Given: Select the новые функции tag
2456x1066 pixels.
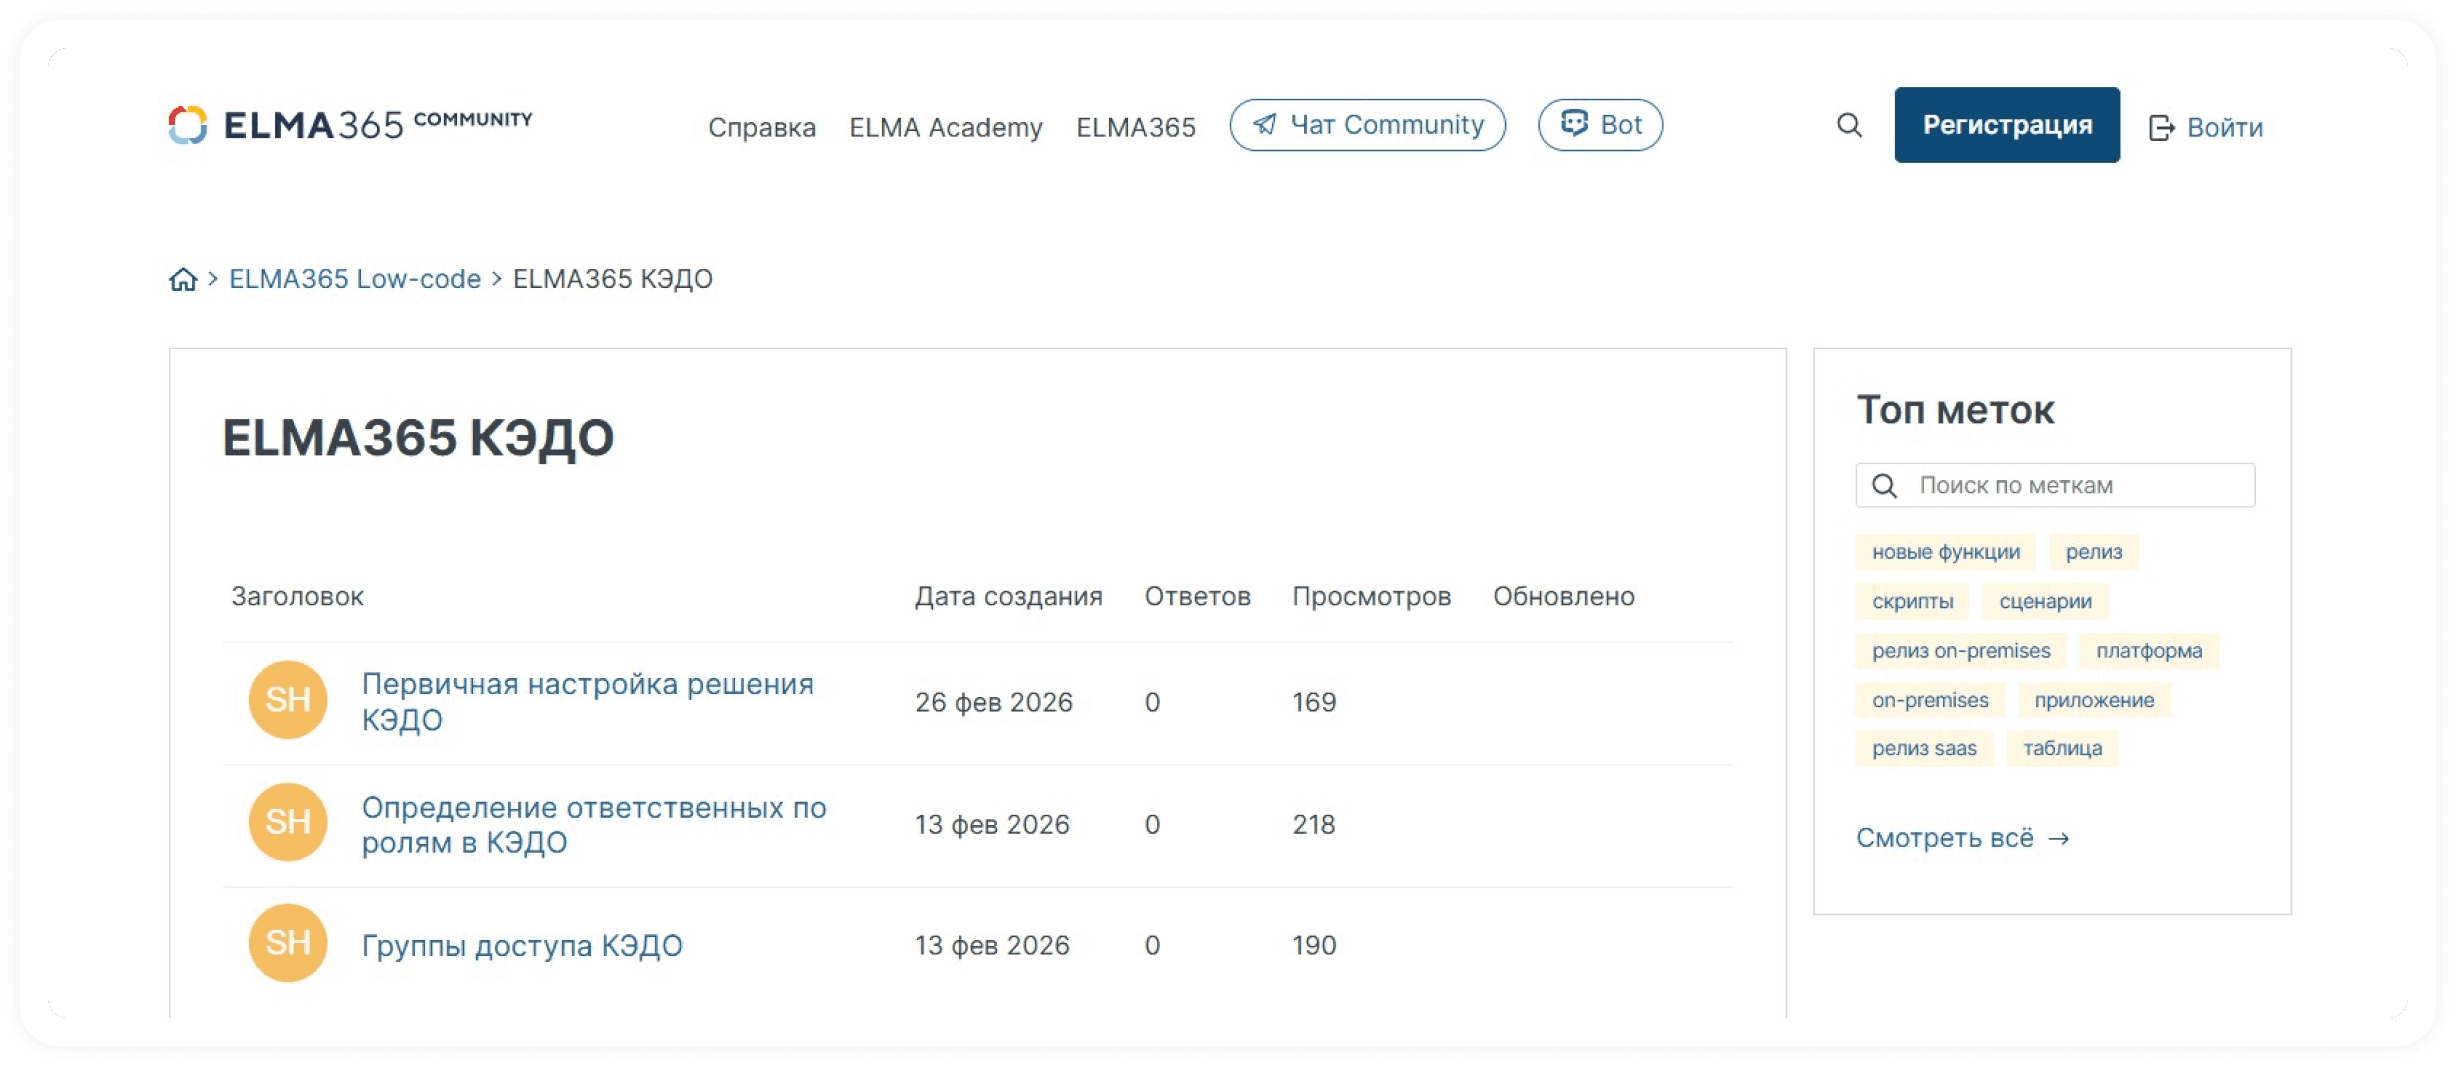Looking at the screenshot, I should tap(1945, 551).
